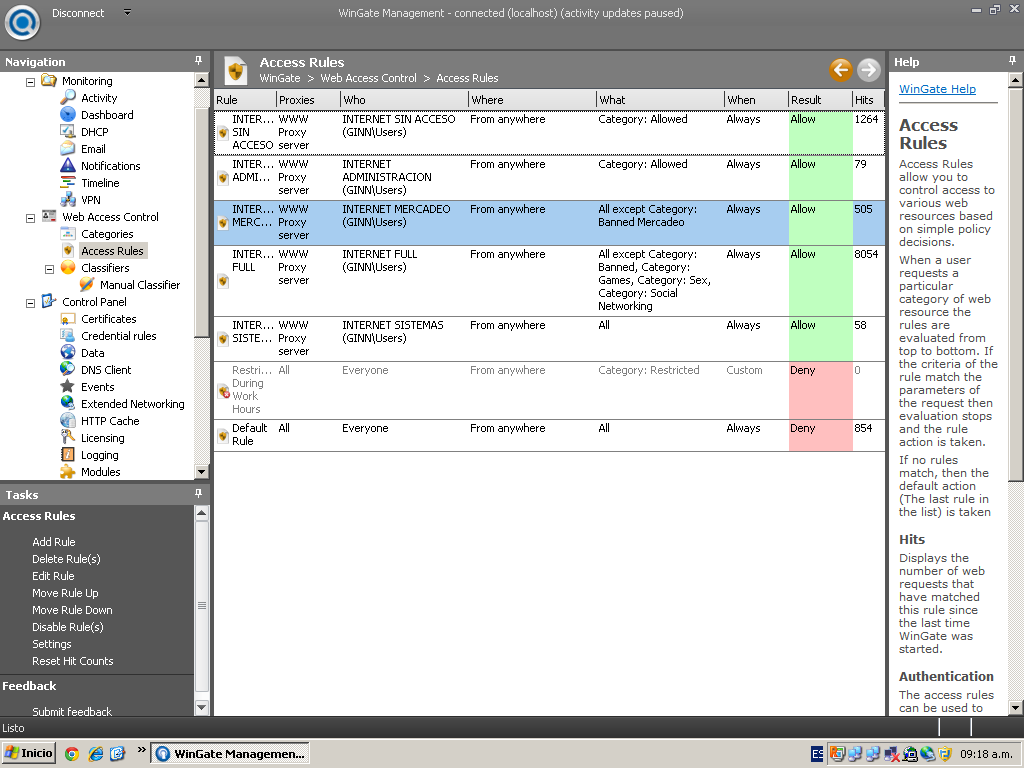Image resolution: width=1024 pixels, height=768 pixels.
Task: Go forward with the grey right arrow
Action: pyautogui.click(x=869, y=69)
